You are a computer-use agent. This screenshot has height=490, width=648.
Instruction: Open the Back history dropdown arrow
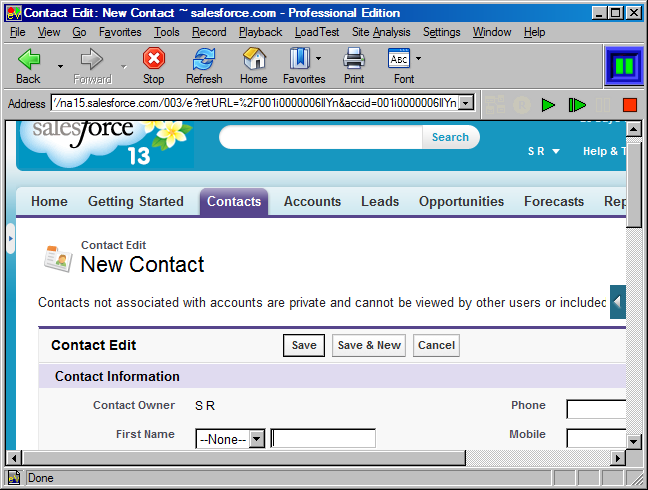(60, 67)
